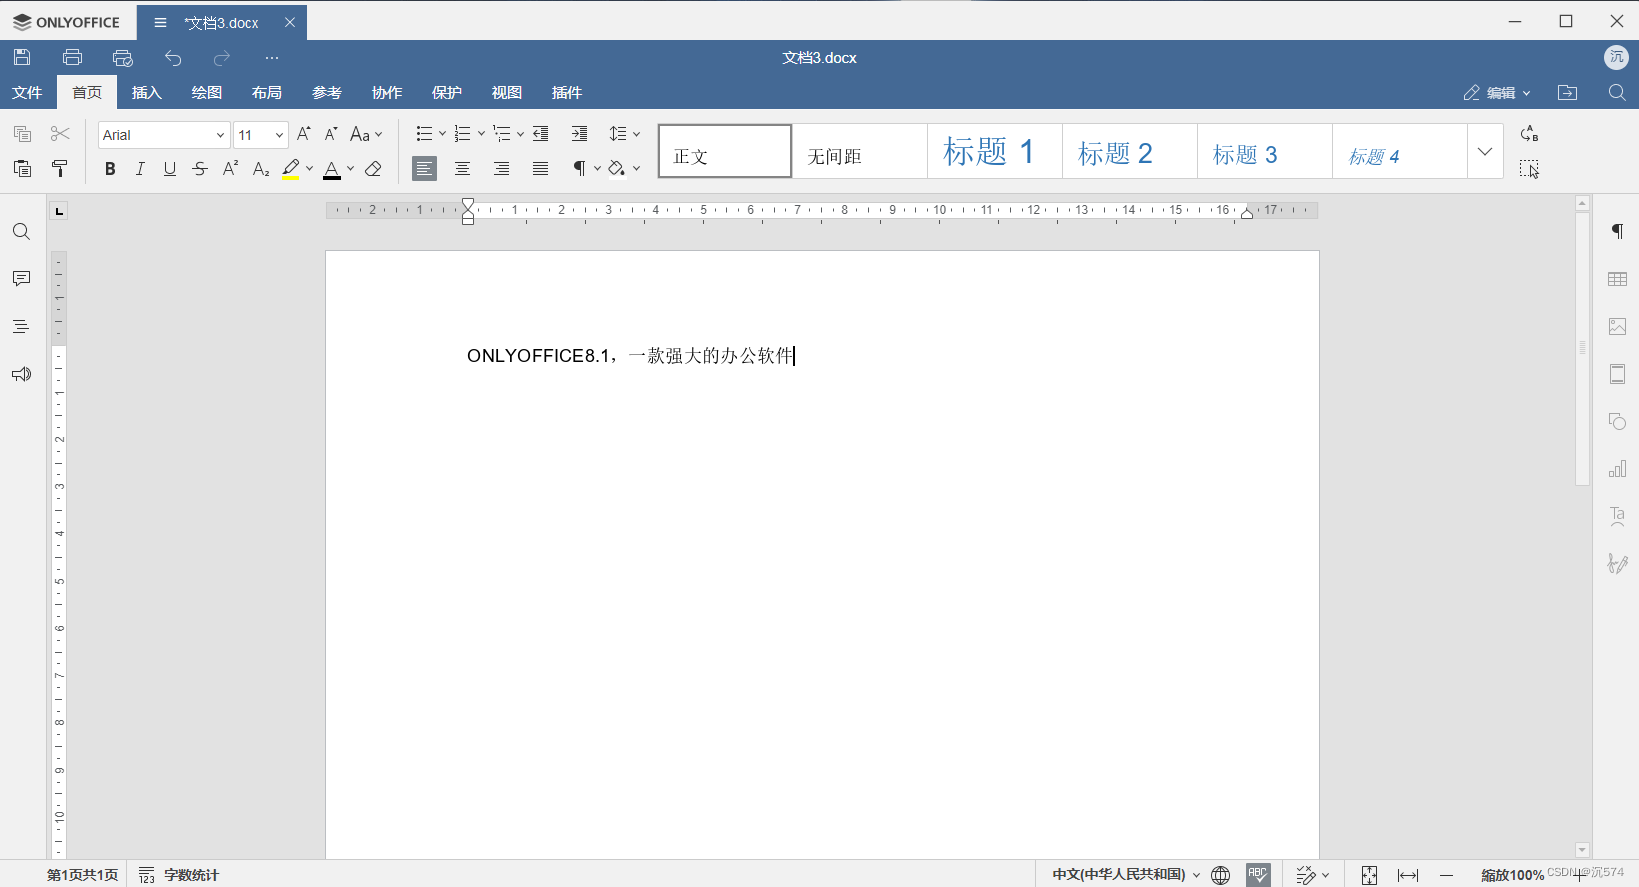The height and width of the screenshot is (887, 1639).
Task: Toggle italic formatting
Action: point(140,169)
